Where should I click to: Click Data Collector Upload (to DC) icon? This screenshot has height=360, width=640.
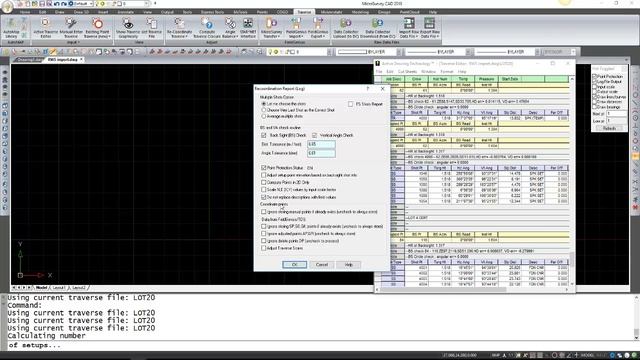click(x=346, y=28)
